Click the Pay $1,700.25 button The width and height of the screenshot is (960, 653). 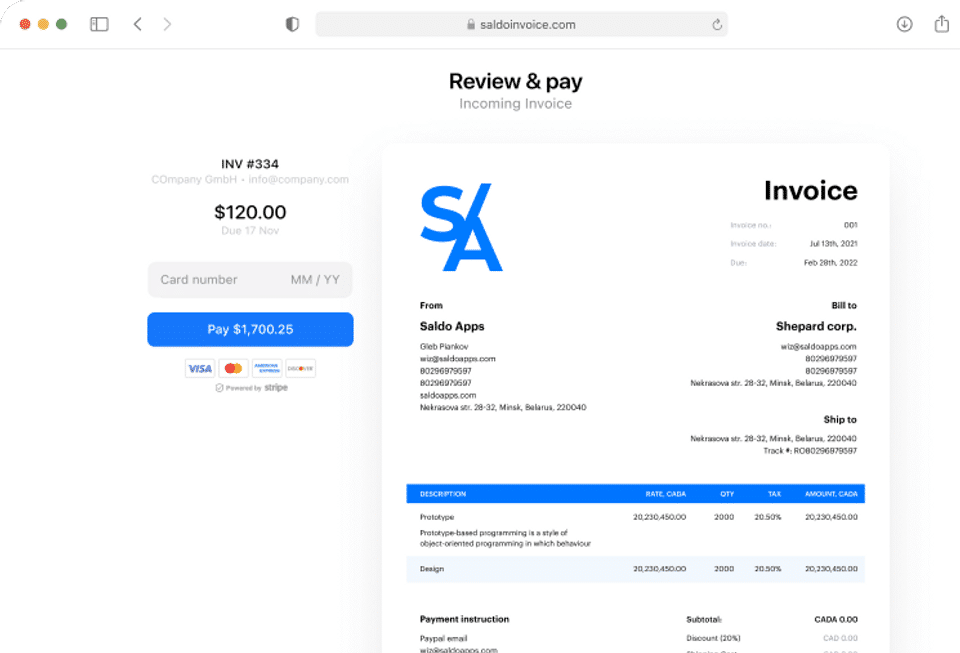(x=250, y=329)
